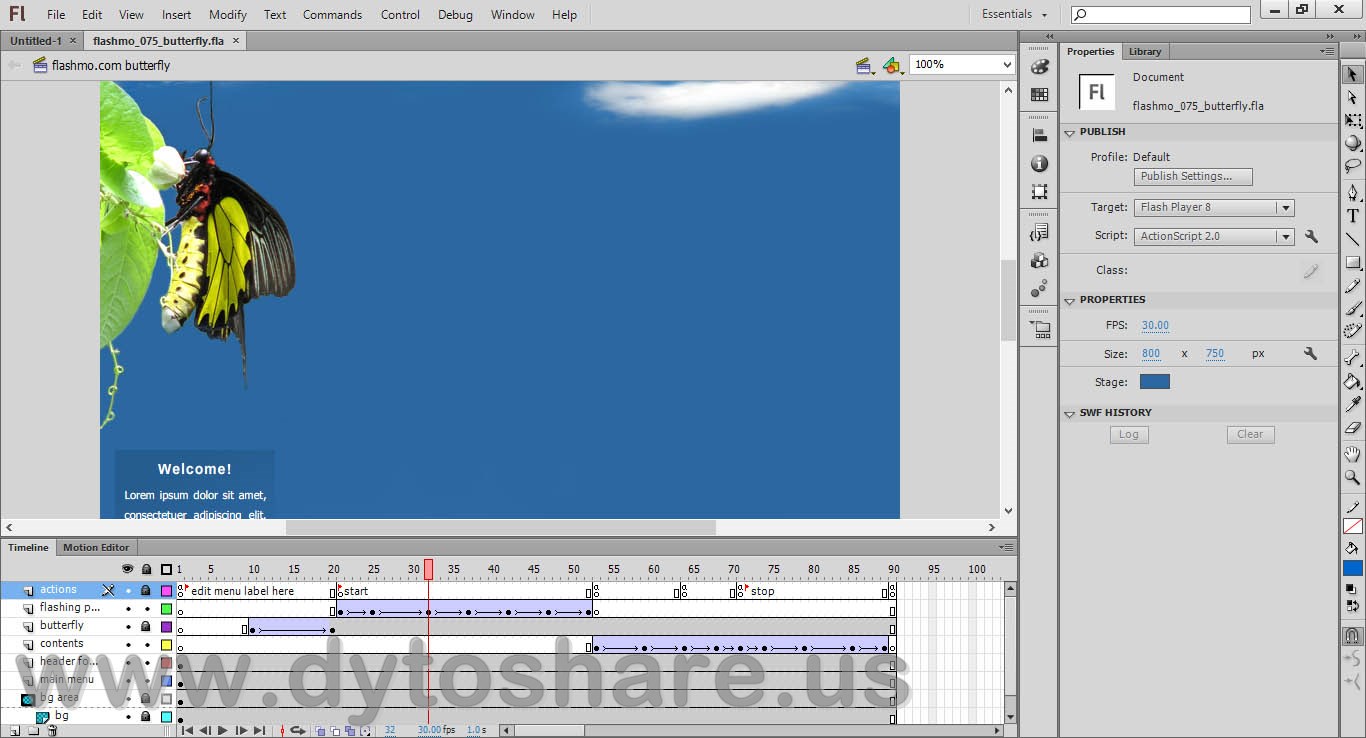Toggle Snap to Objects magnet
Screen dimensions: 1366x738
tap(1352, 635)
